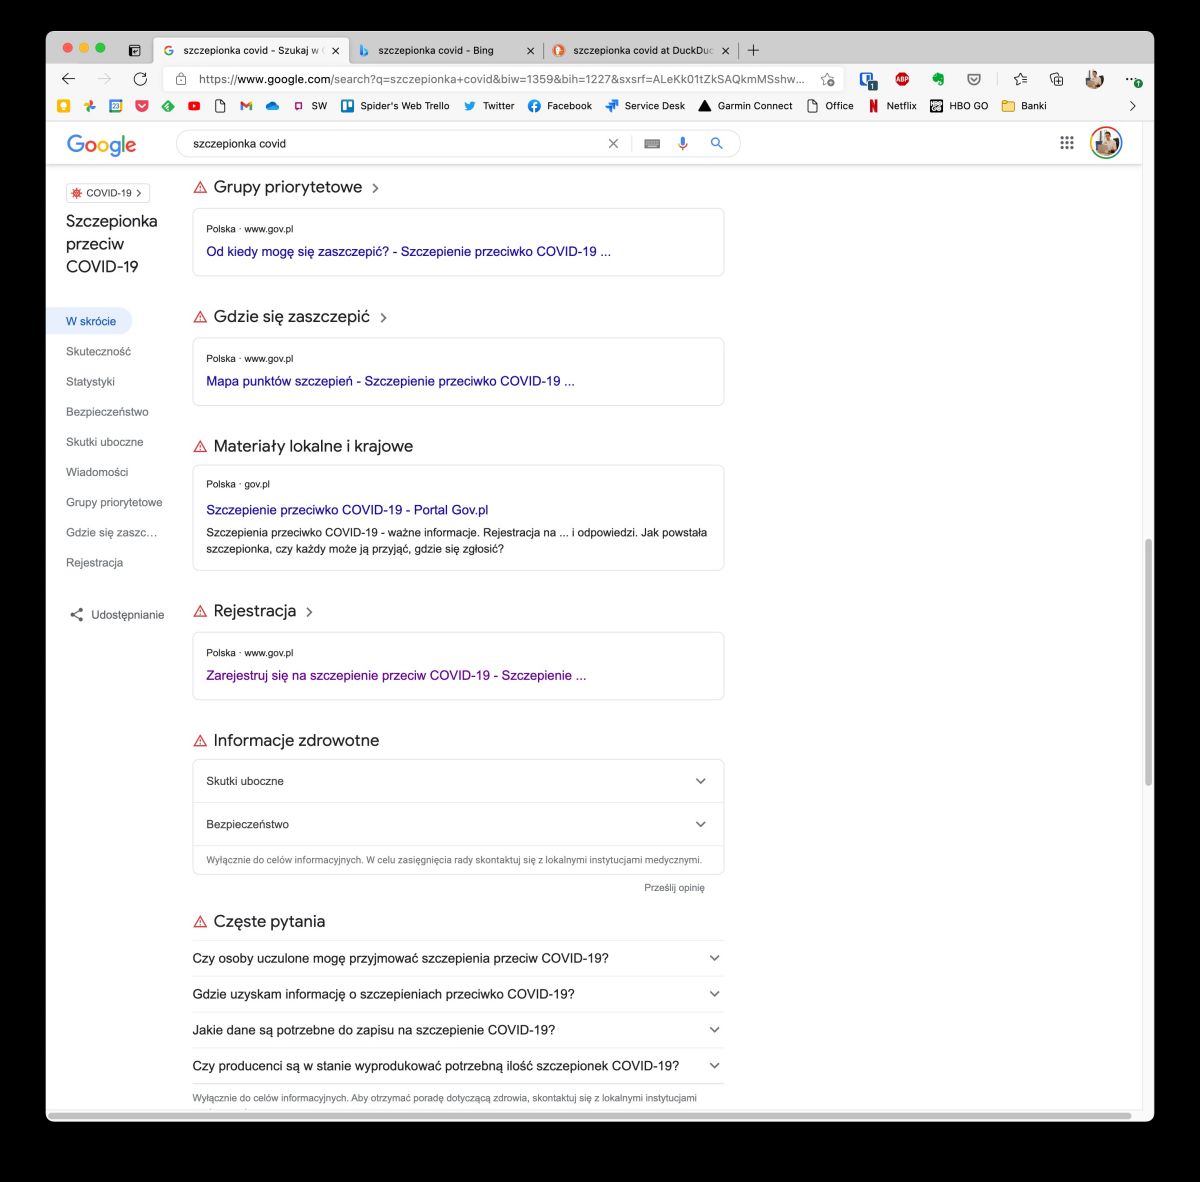The height and width of the screenshot is (1182, 1200).
Task: Open the Evernote extension icon
Action: click(x=938, y=79)
